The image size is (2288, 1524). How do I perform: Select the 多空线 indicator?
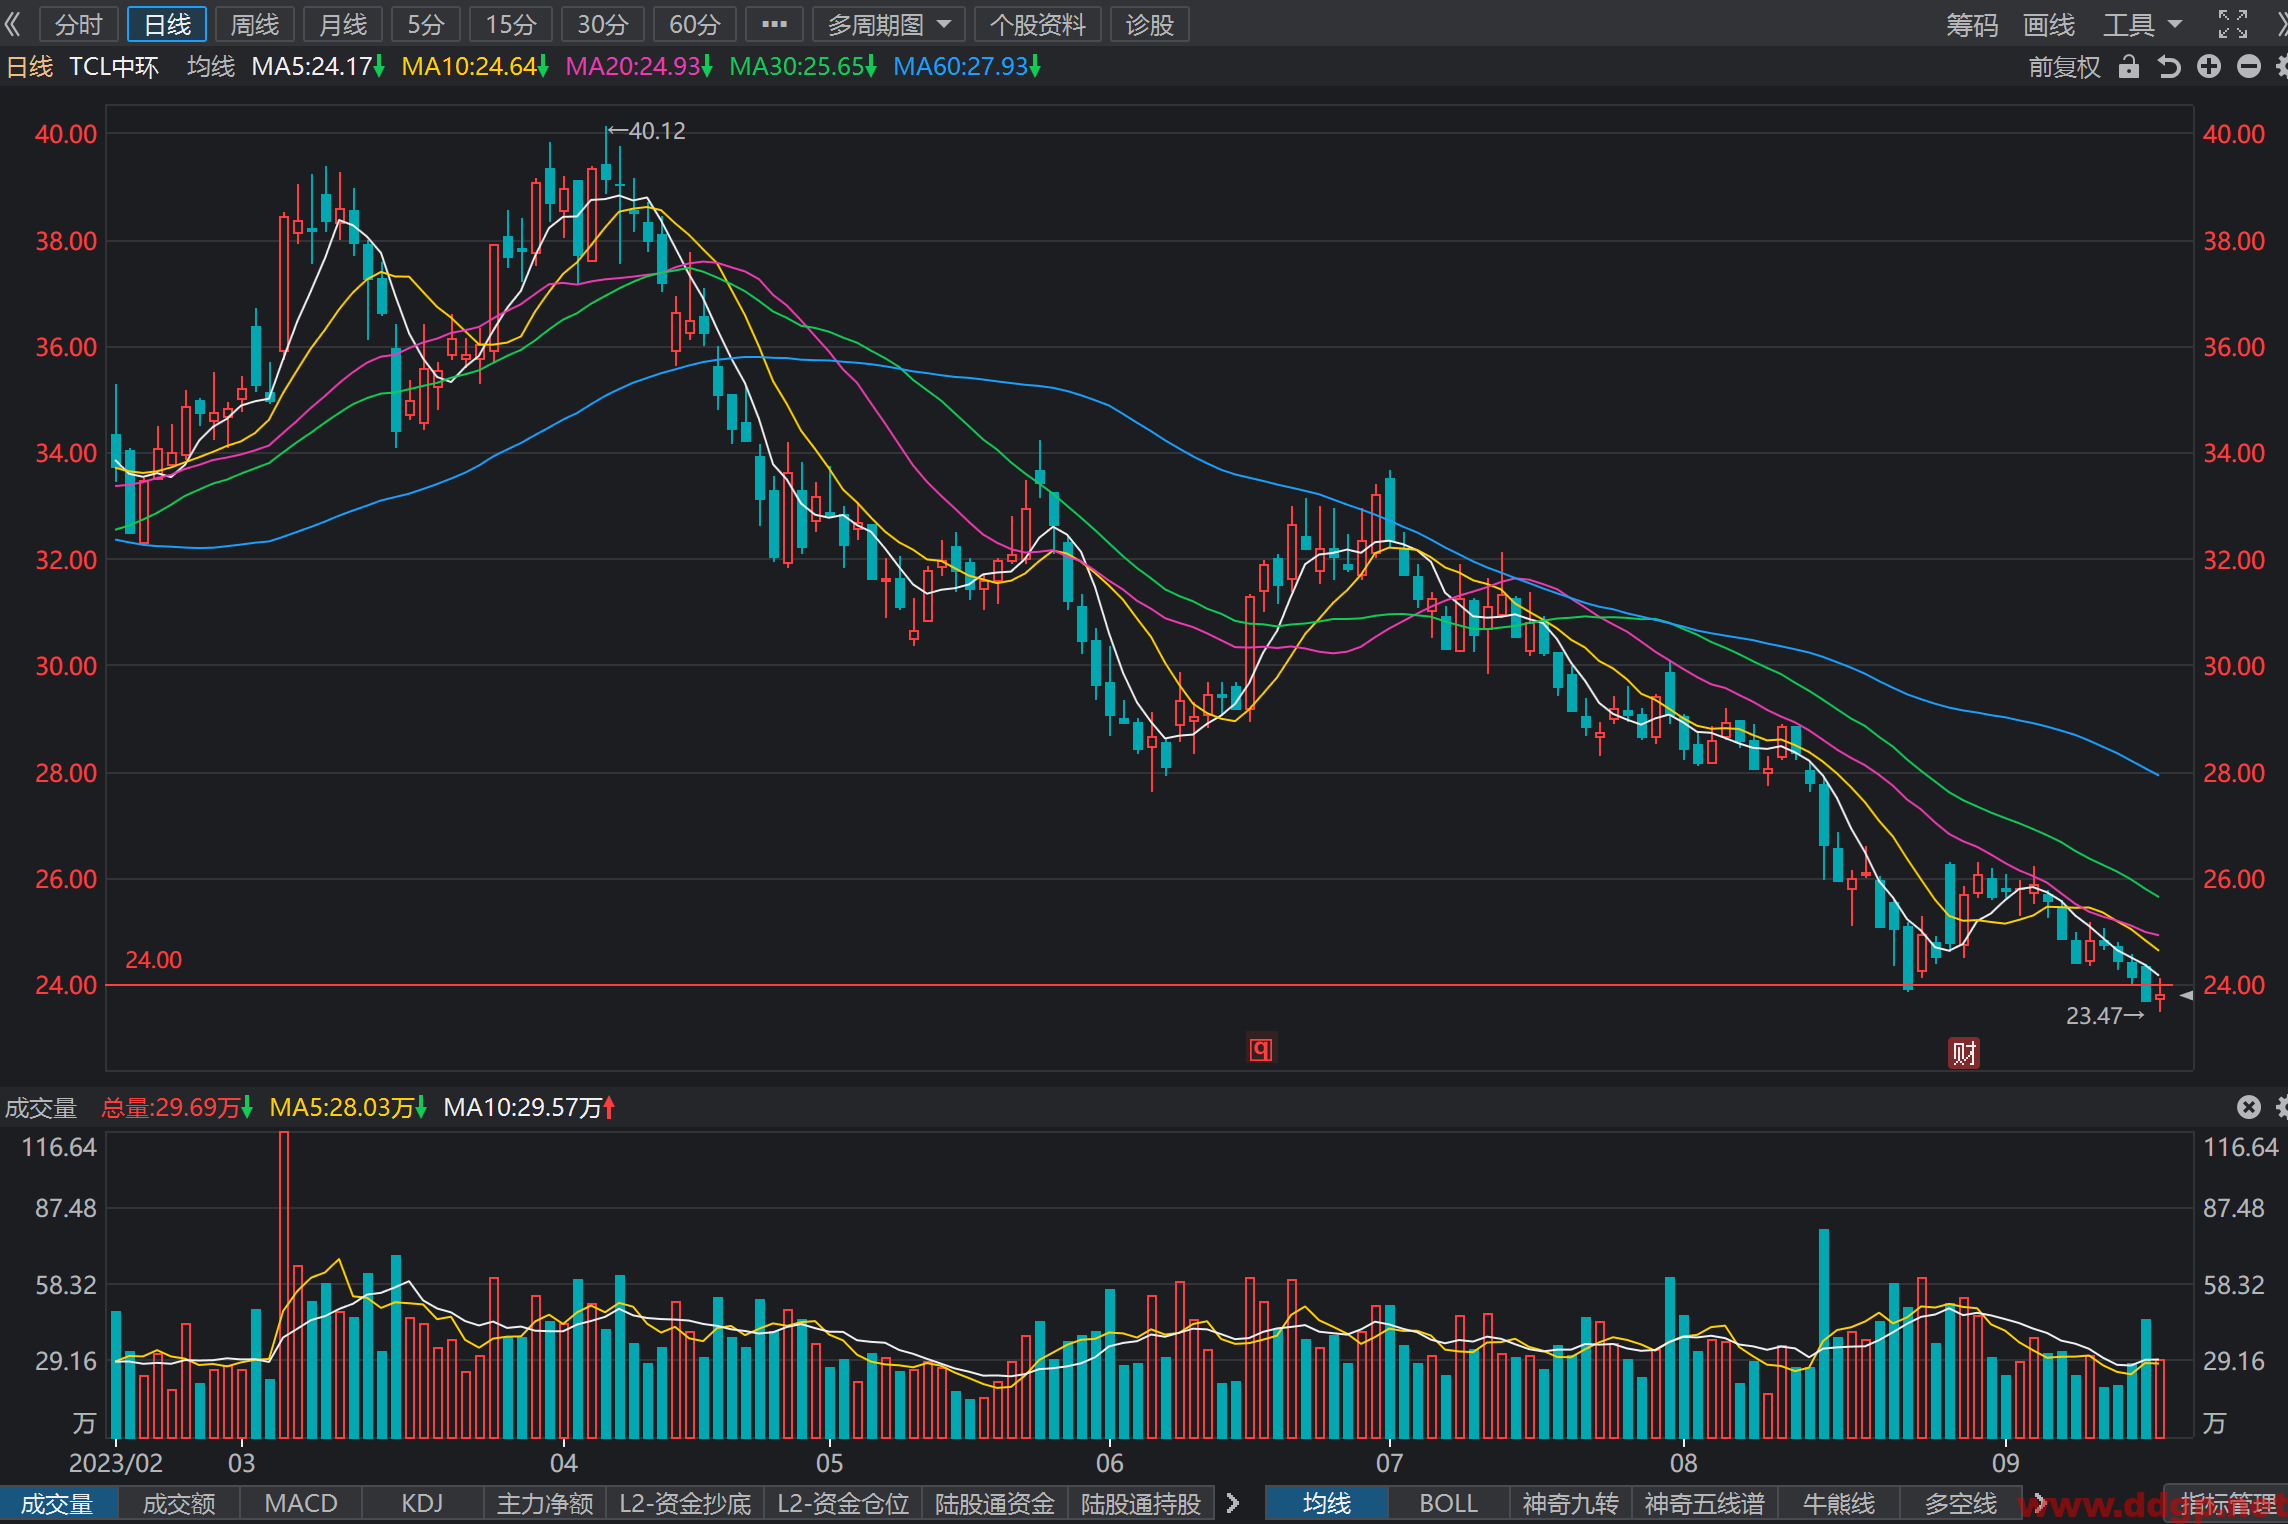click(1961, 1504)
